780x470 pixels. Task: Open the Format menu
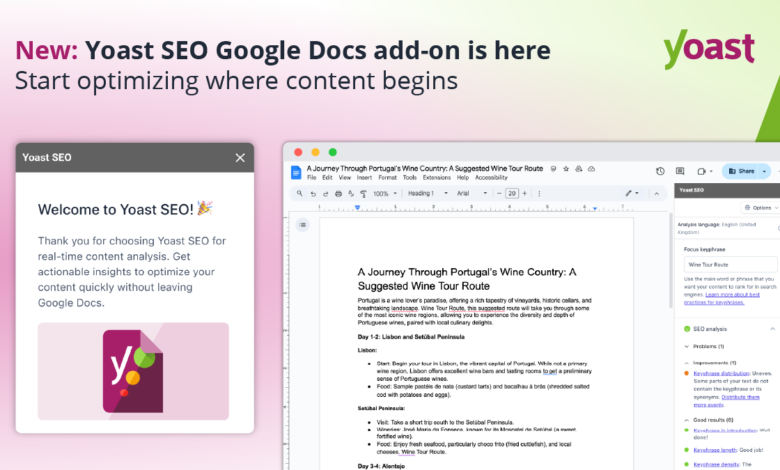[x=388, y=178]
